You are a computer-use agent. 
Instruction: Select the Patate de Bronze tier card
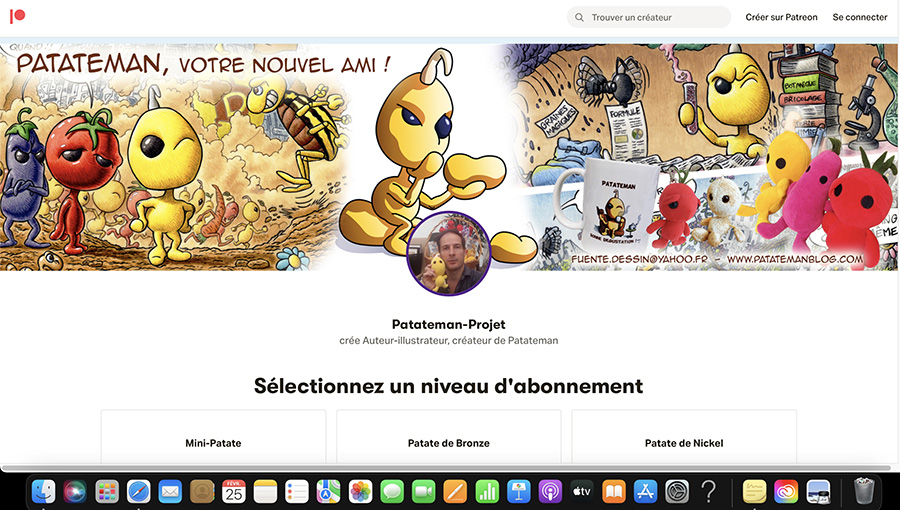(449, 436)
